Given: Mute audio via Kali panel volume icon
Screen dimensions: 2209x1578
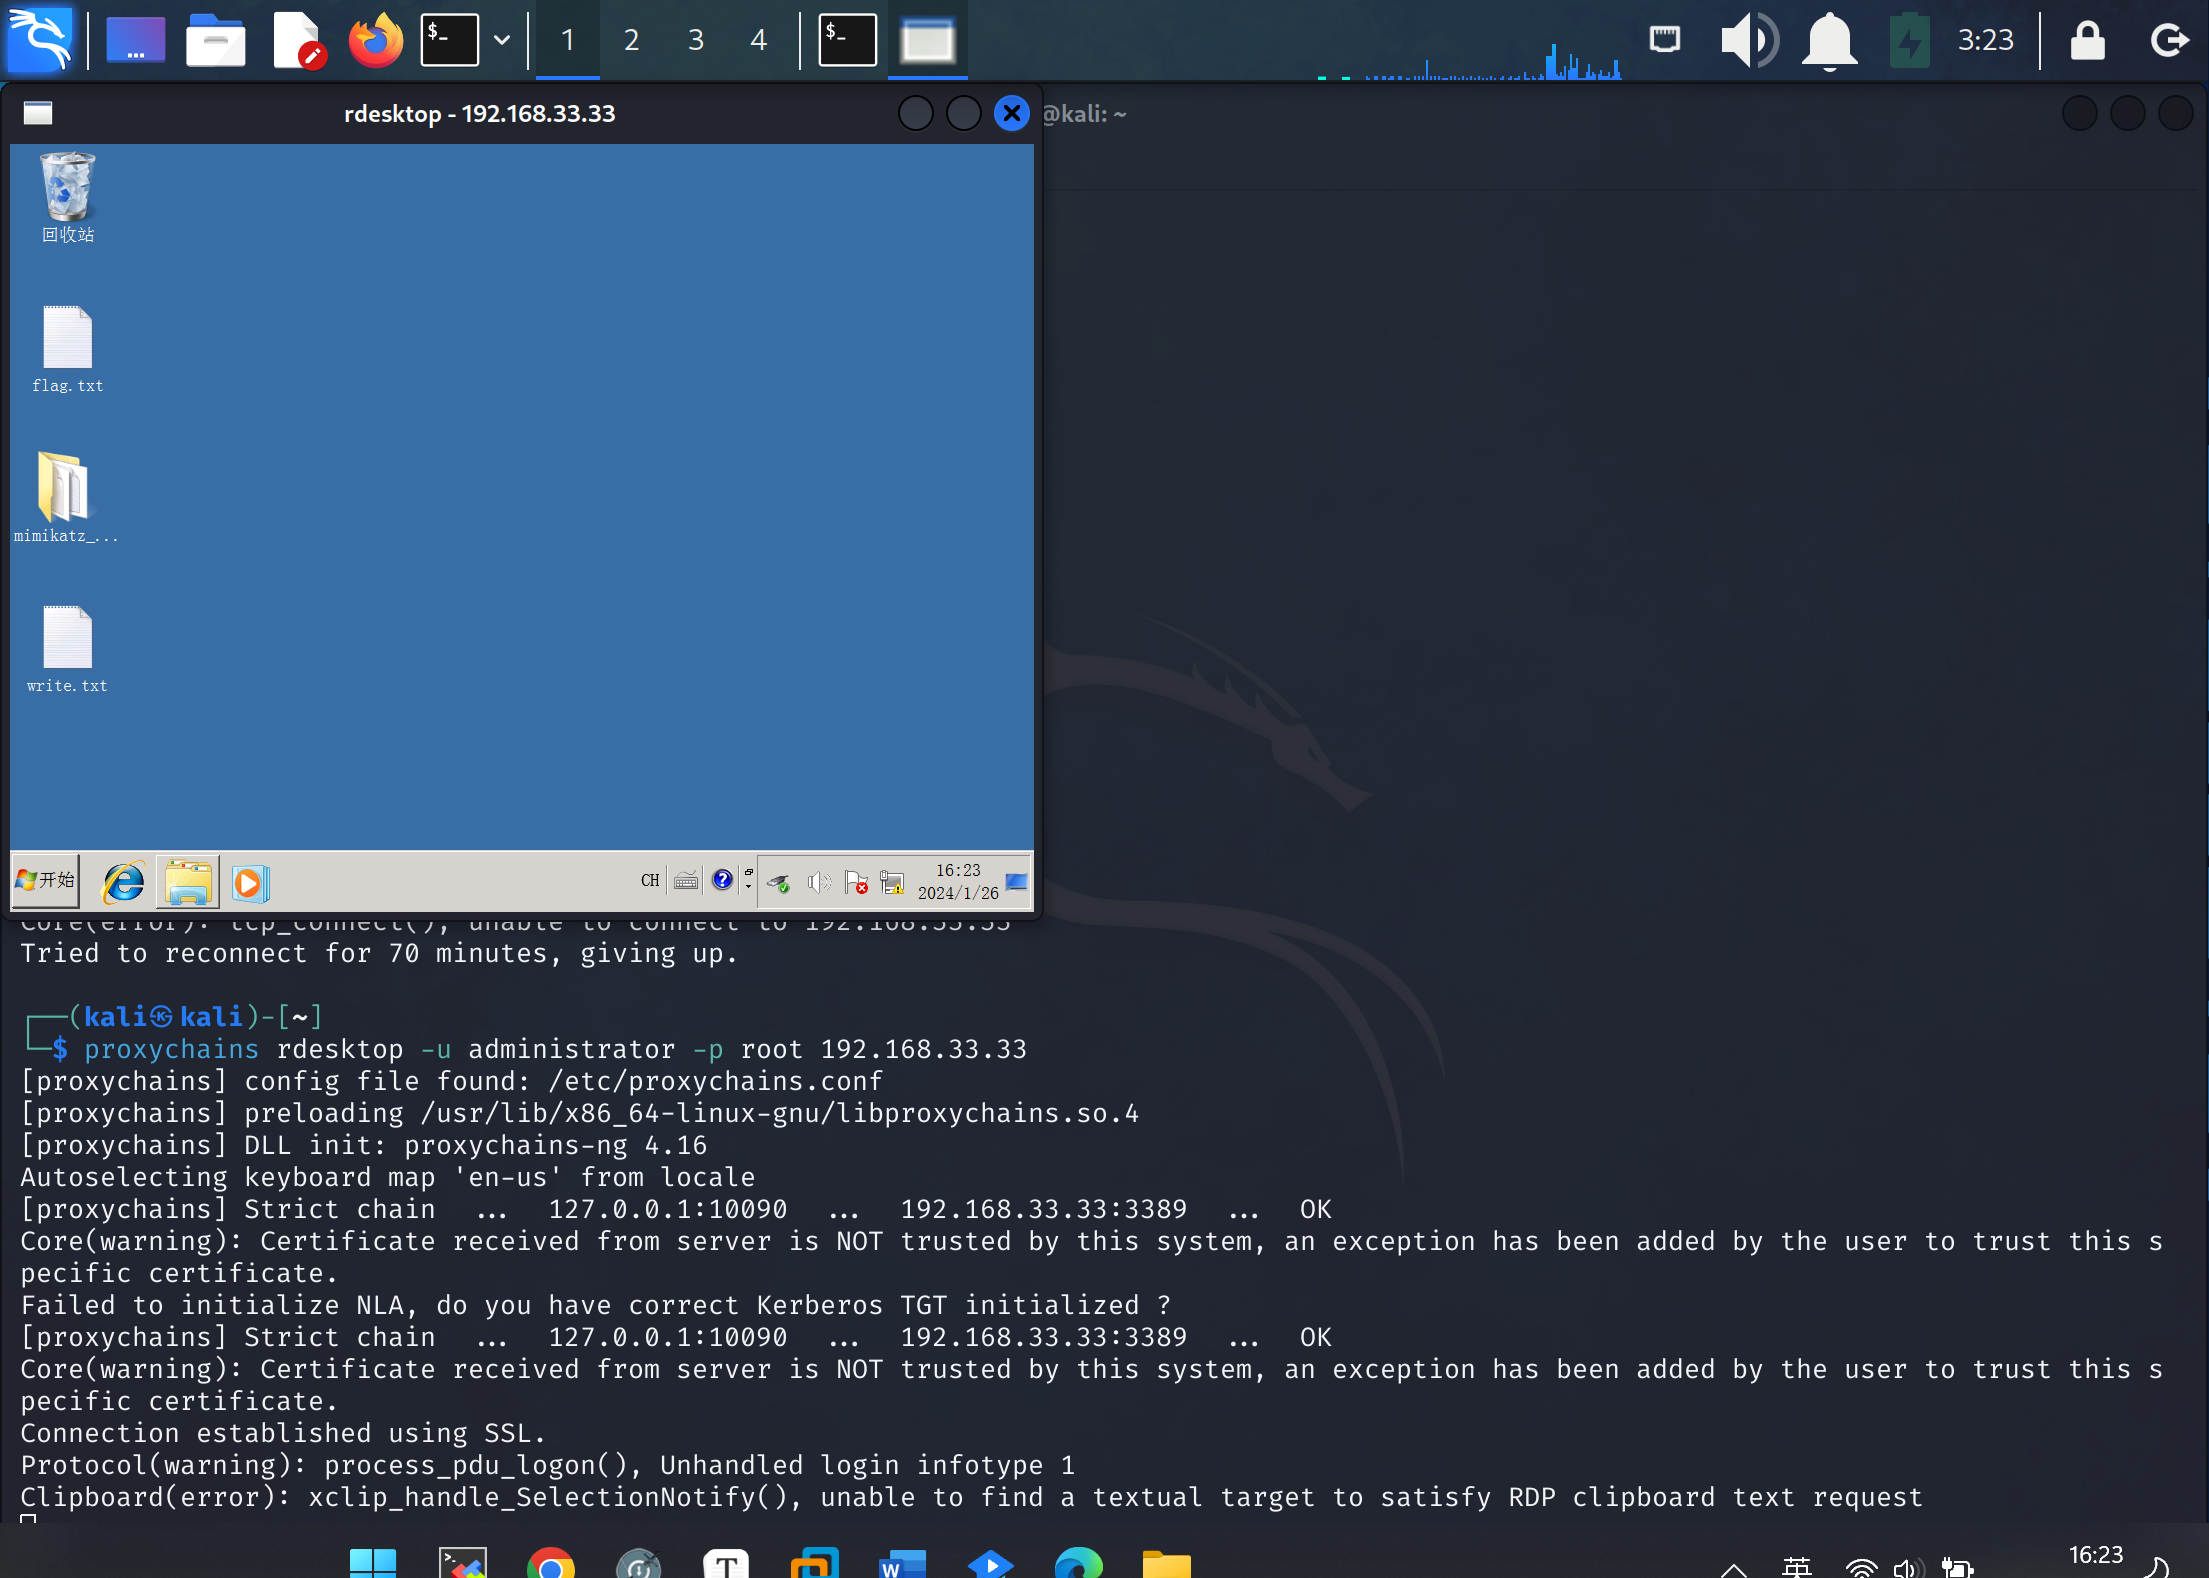Looking at the screenshot, I should [1747, 40].
